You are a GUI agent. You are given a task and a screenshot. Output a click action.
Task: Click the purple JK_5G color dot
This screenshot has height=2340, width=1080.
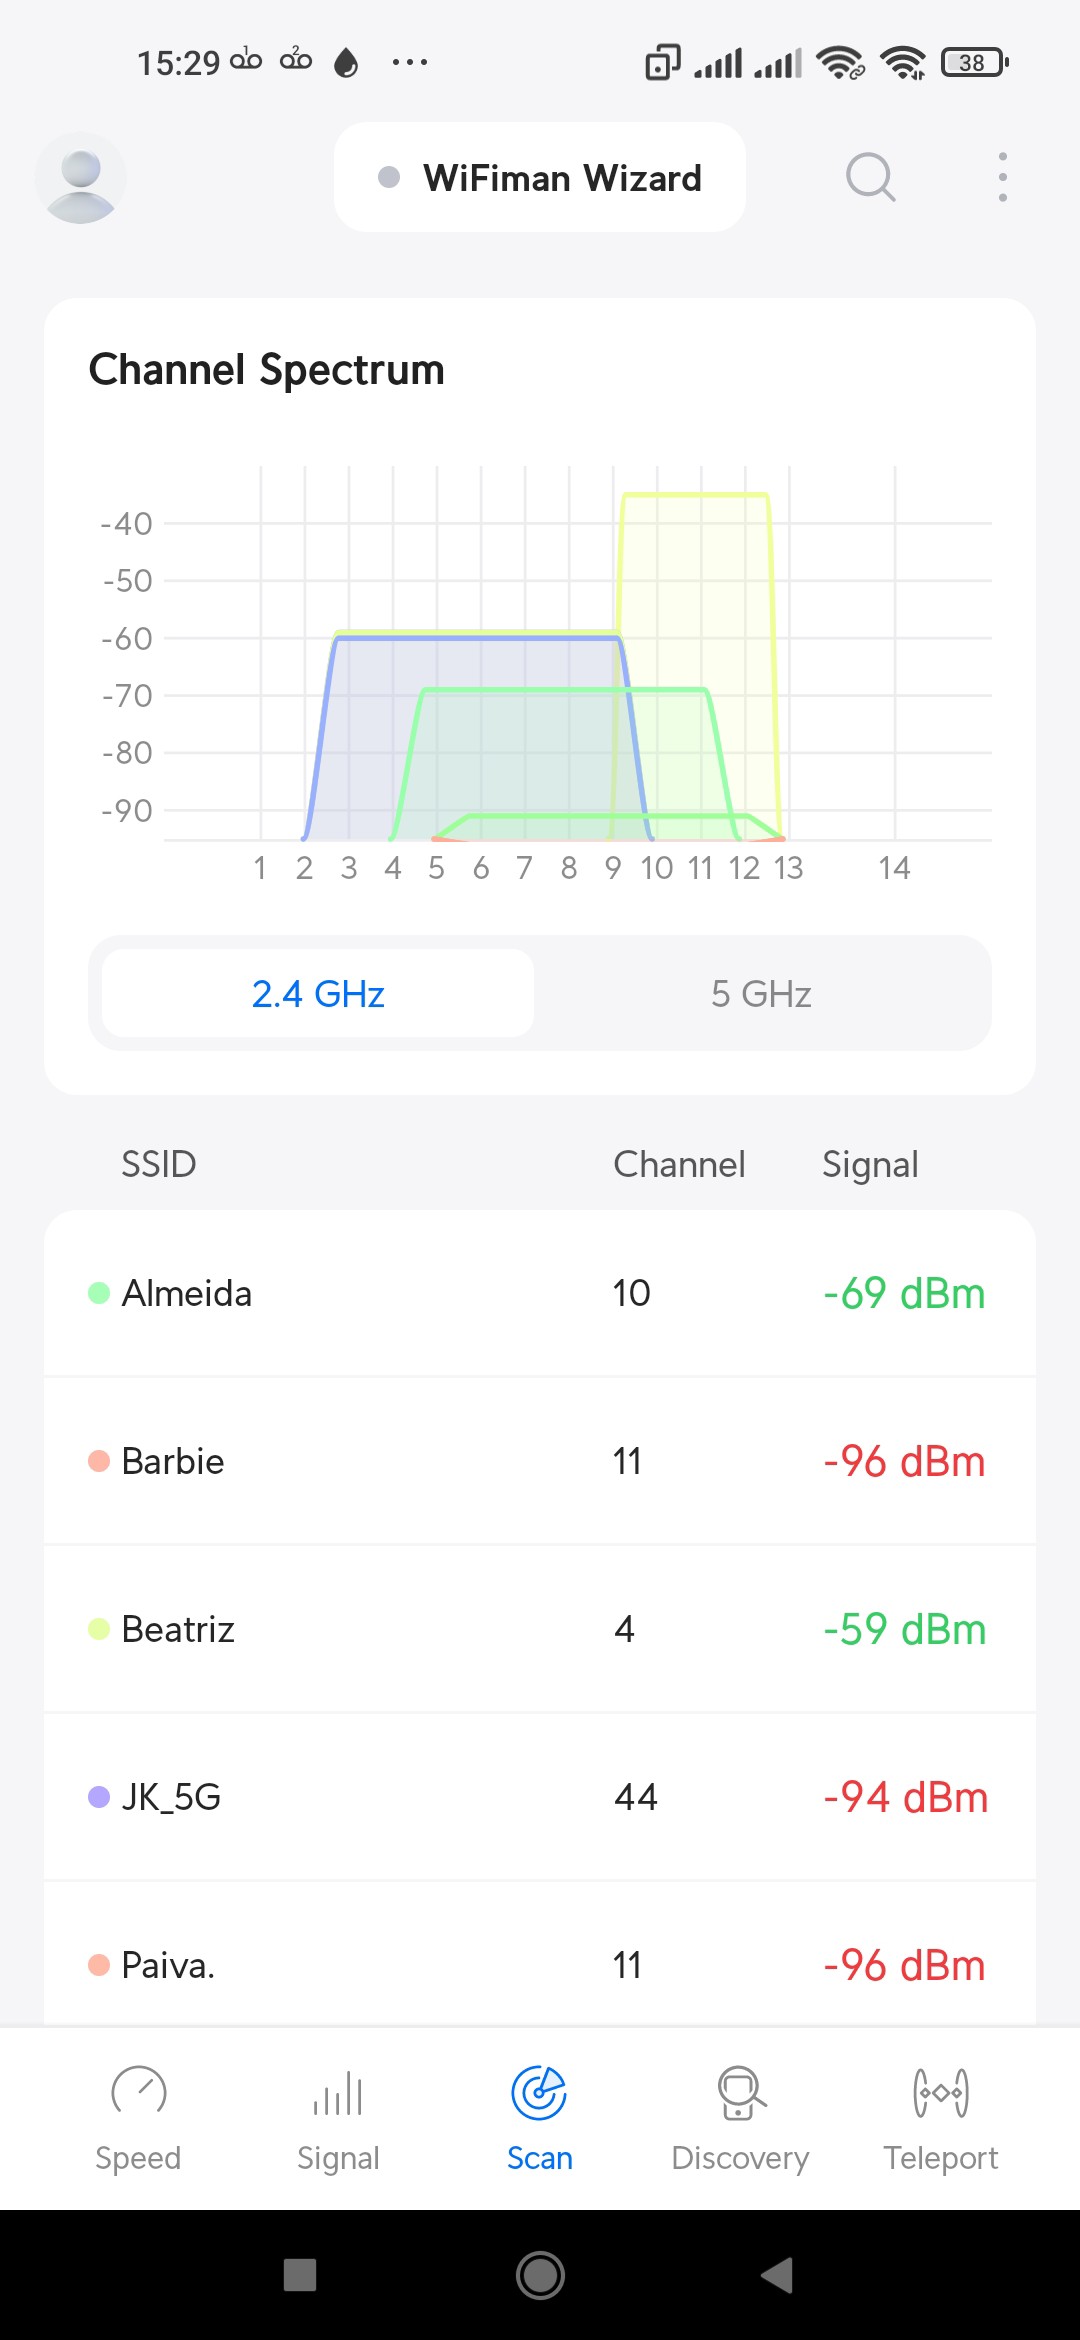tap(99, 1797)
